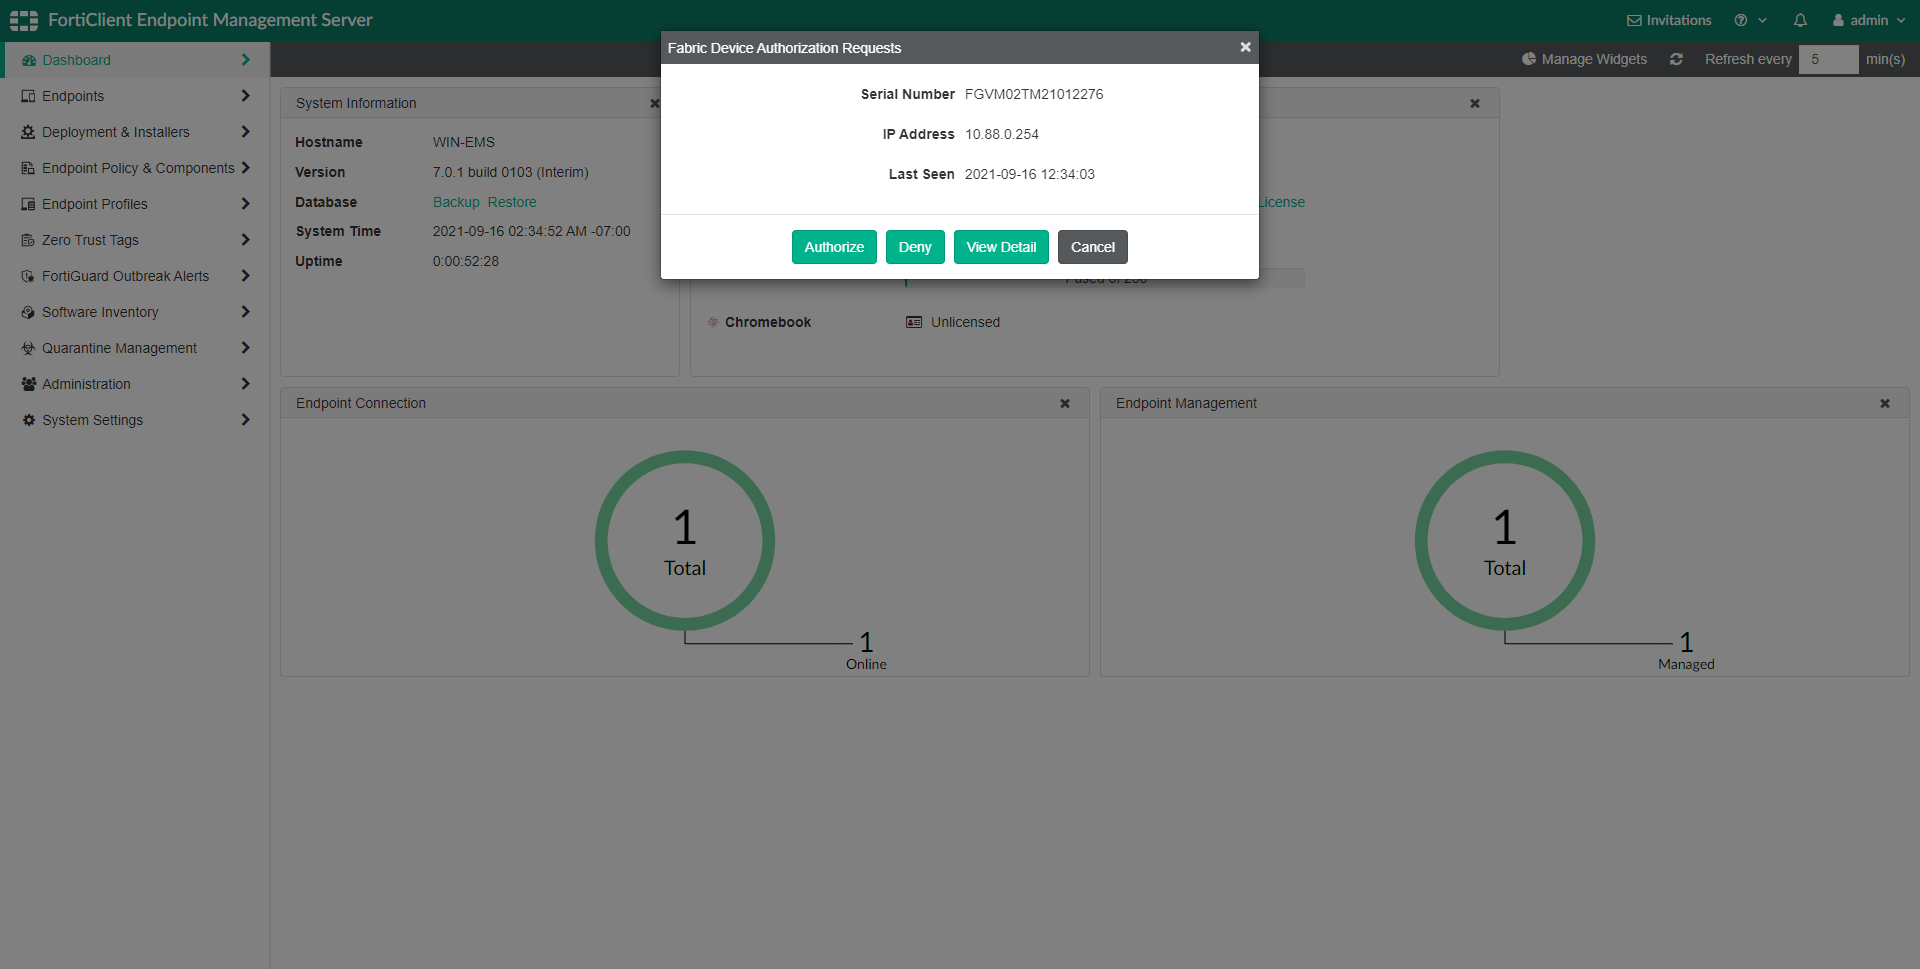Open the admin account dropdown arrow

click(x=1900, y=20)
